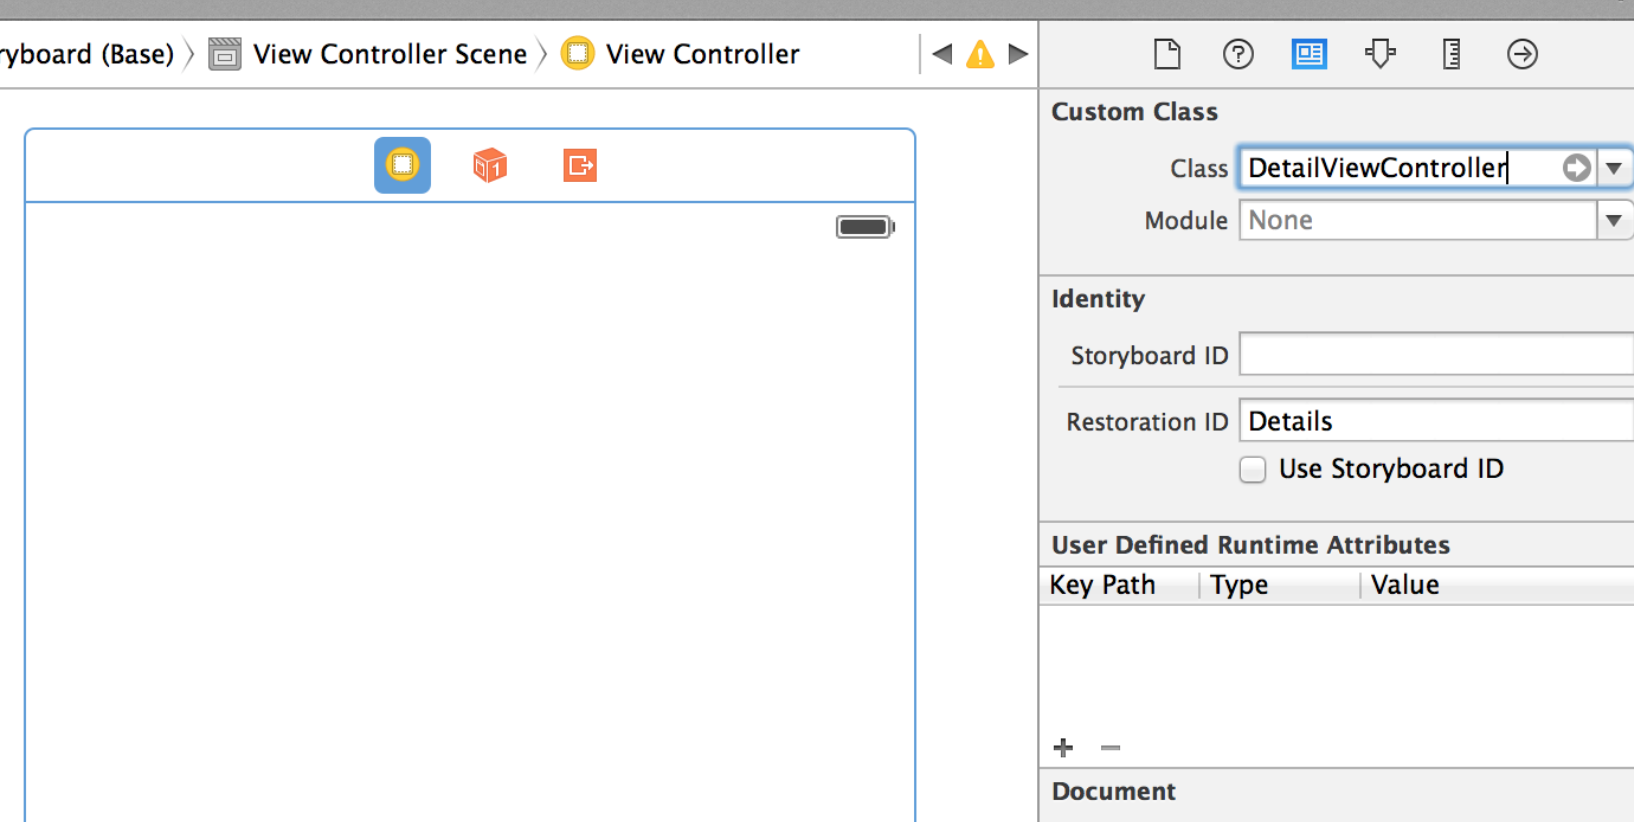Remove runtime attribute with minus button
This screenshot has height=822, width=1634.
click(1110, 747)
